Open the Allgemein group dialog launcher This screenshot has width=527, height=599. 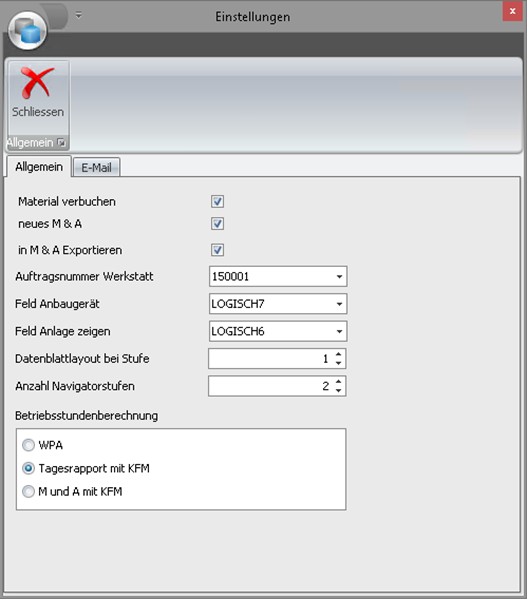(x=61, y=142)
